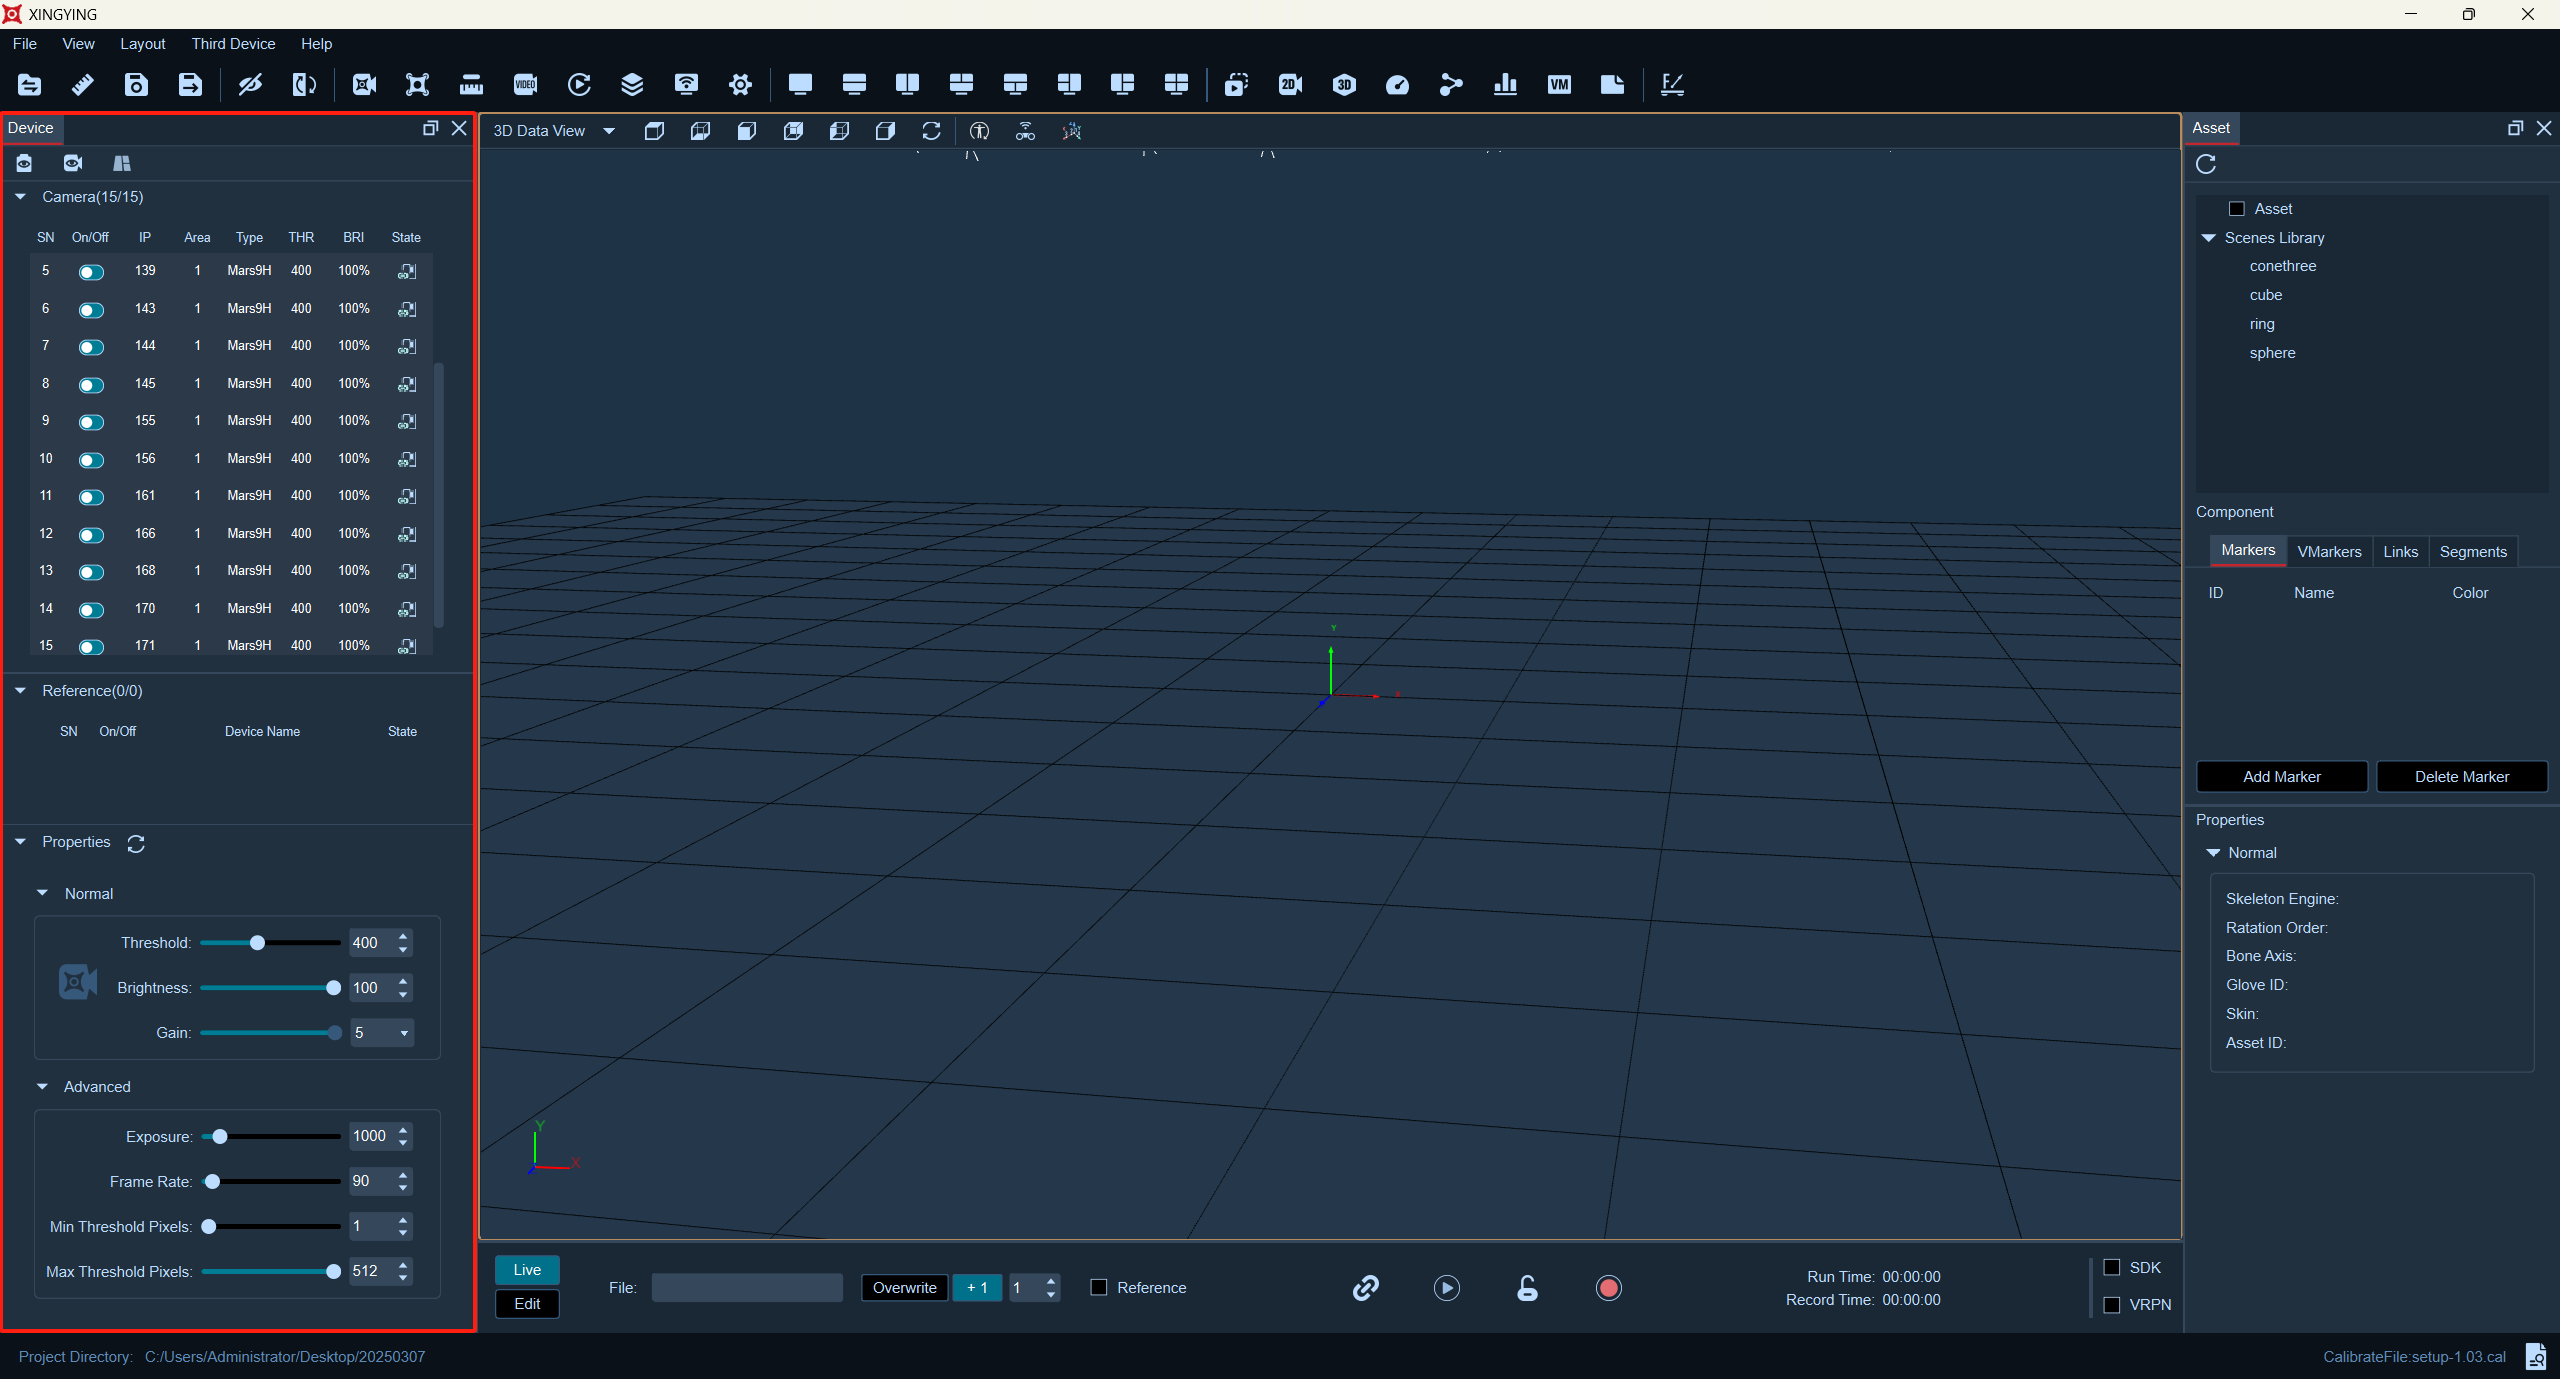
Task: Click the bar chart analysis icon
Action: click(1505, 85)
